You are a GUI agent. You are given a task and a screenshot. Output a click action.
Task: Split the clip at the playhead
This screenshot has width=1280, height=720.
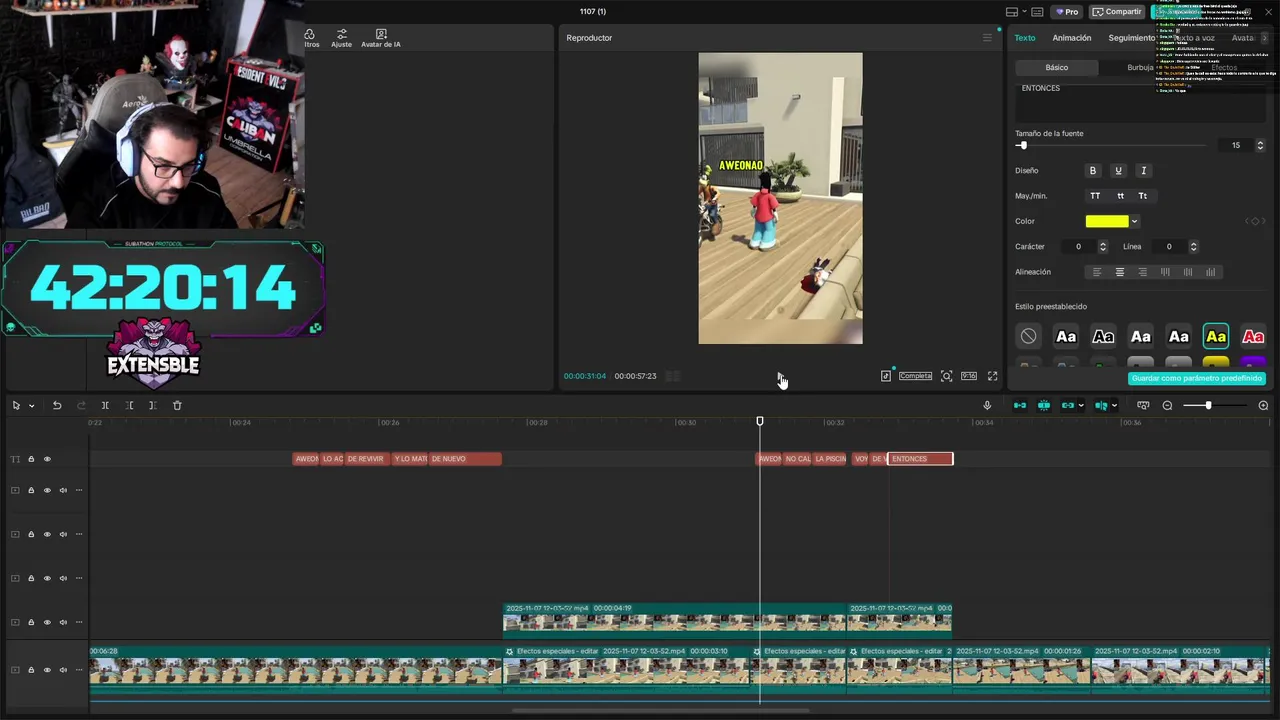[x=105, y=405]
